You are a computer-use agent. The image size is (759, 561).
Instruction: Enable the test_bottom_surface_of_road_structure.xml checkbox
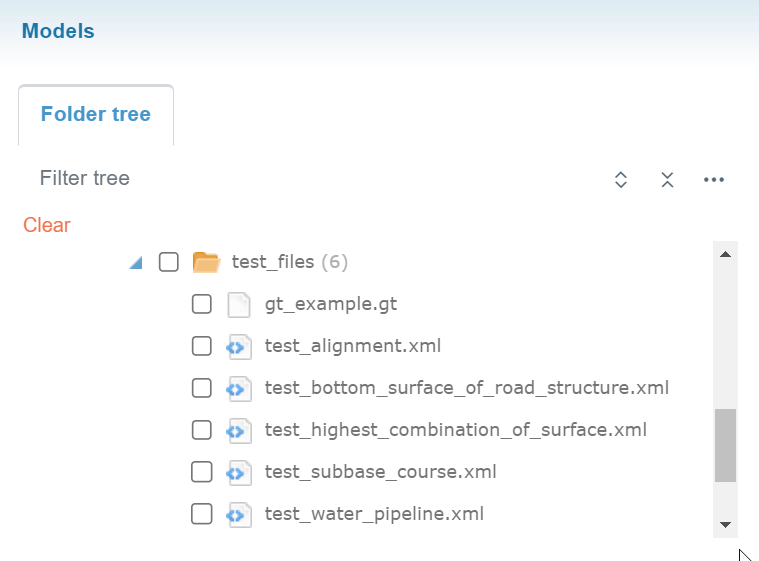click(x=202, y=388)
